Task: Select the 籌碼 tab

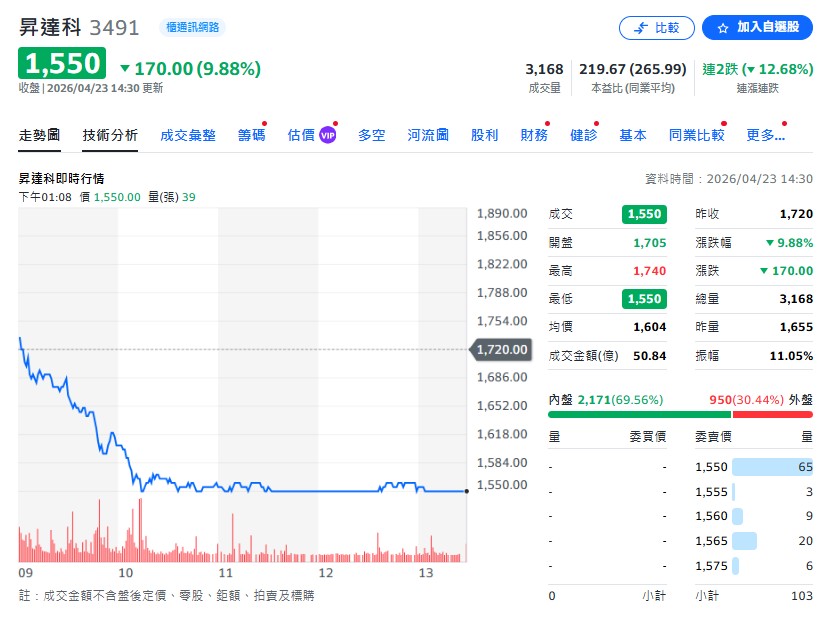Action: pyautogui.click(x=252, y=135)
